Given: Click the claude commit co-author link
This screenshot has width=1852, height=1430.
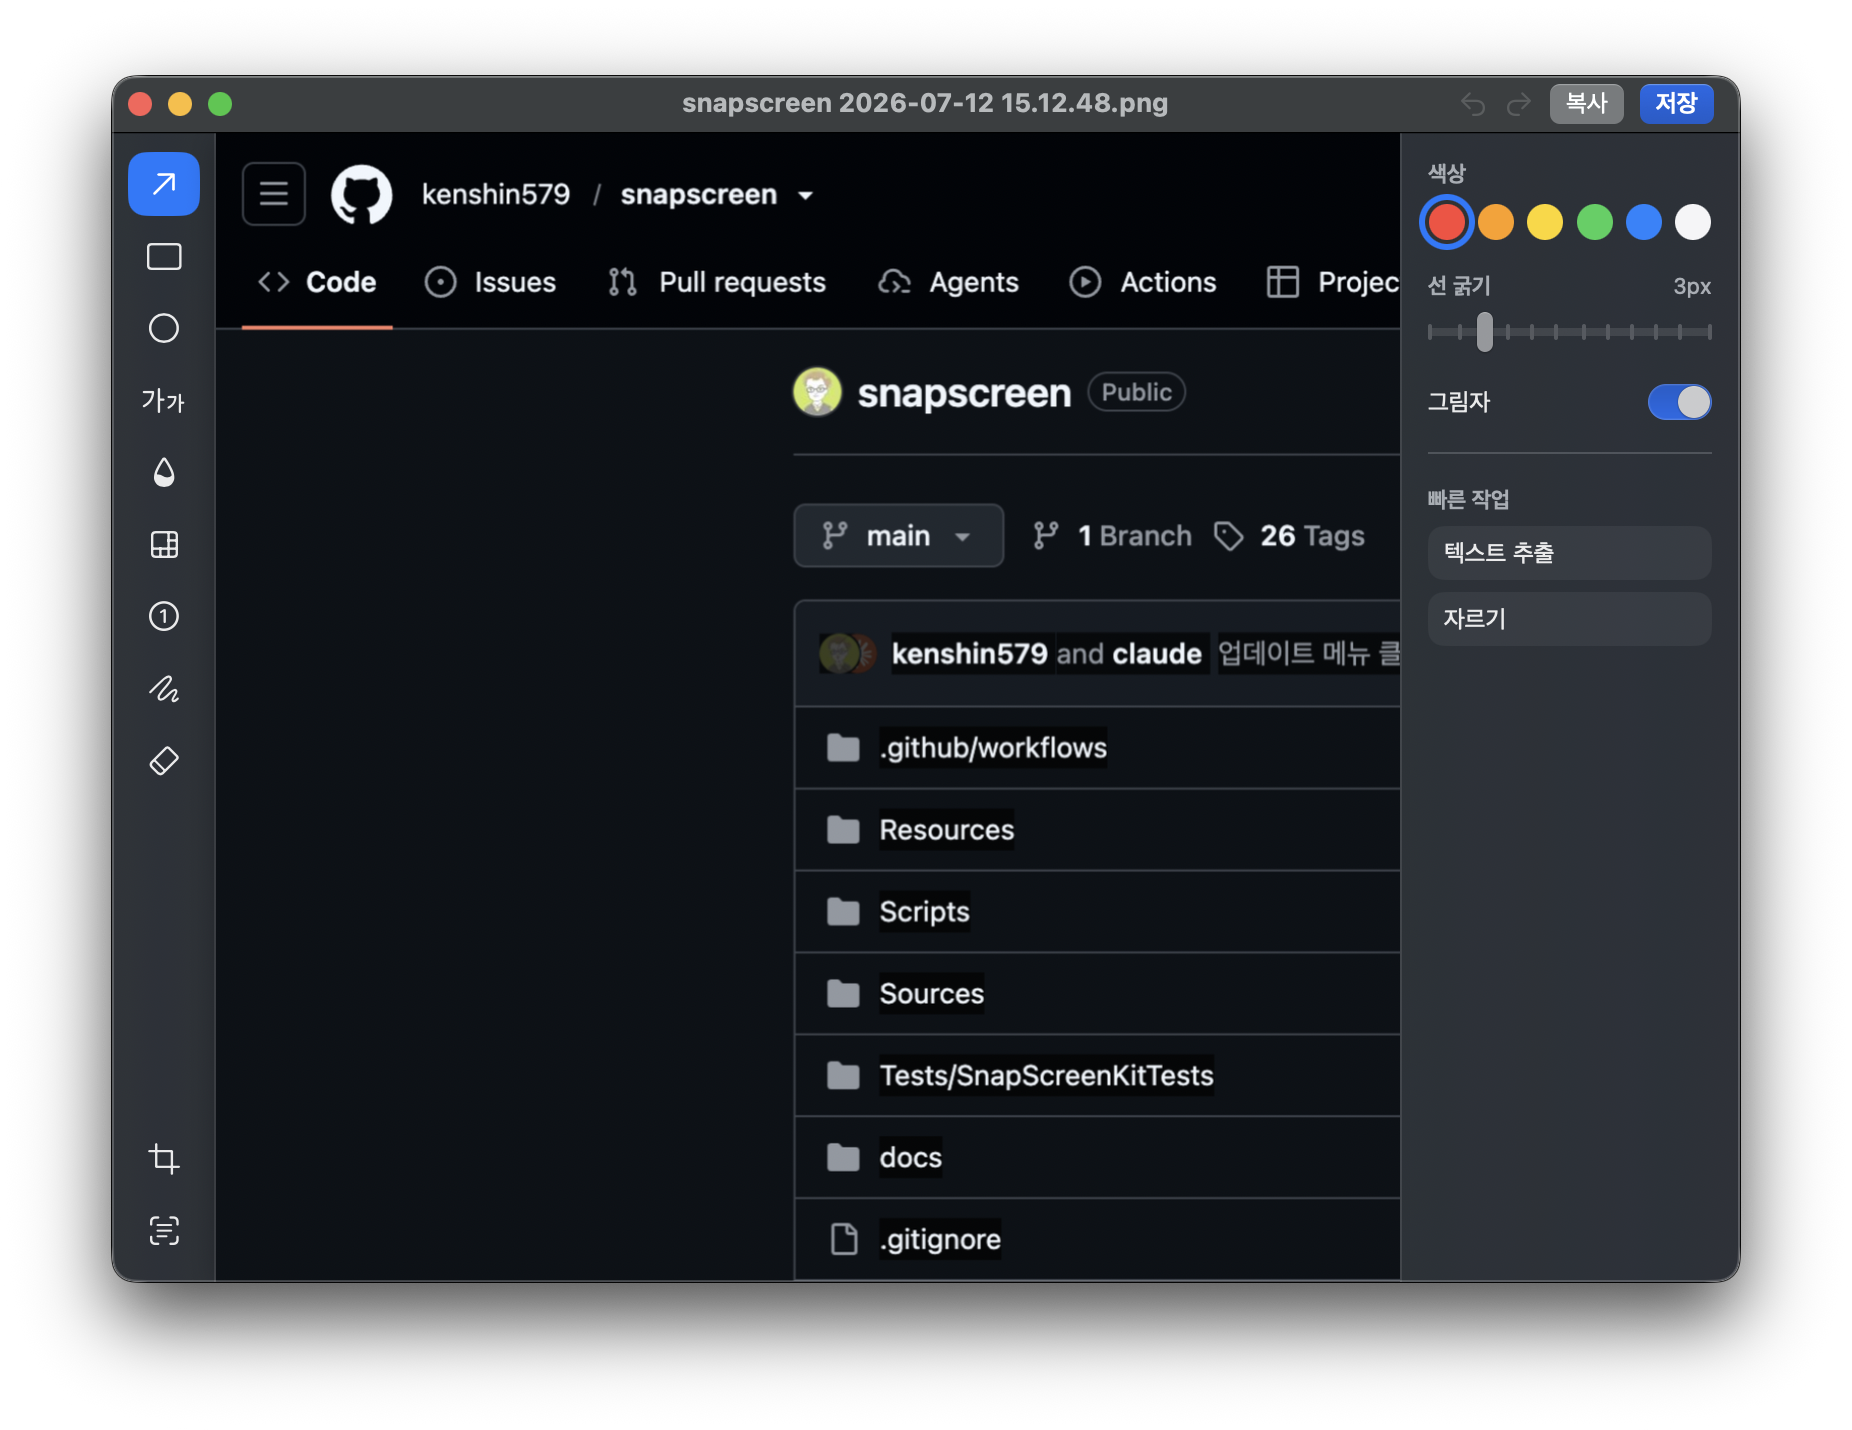Looking at the screenshot, I should 1157,654.
